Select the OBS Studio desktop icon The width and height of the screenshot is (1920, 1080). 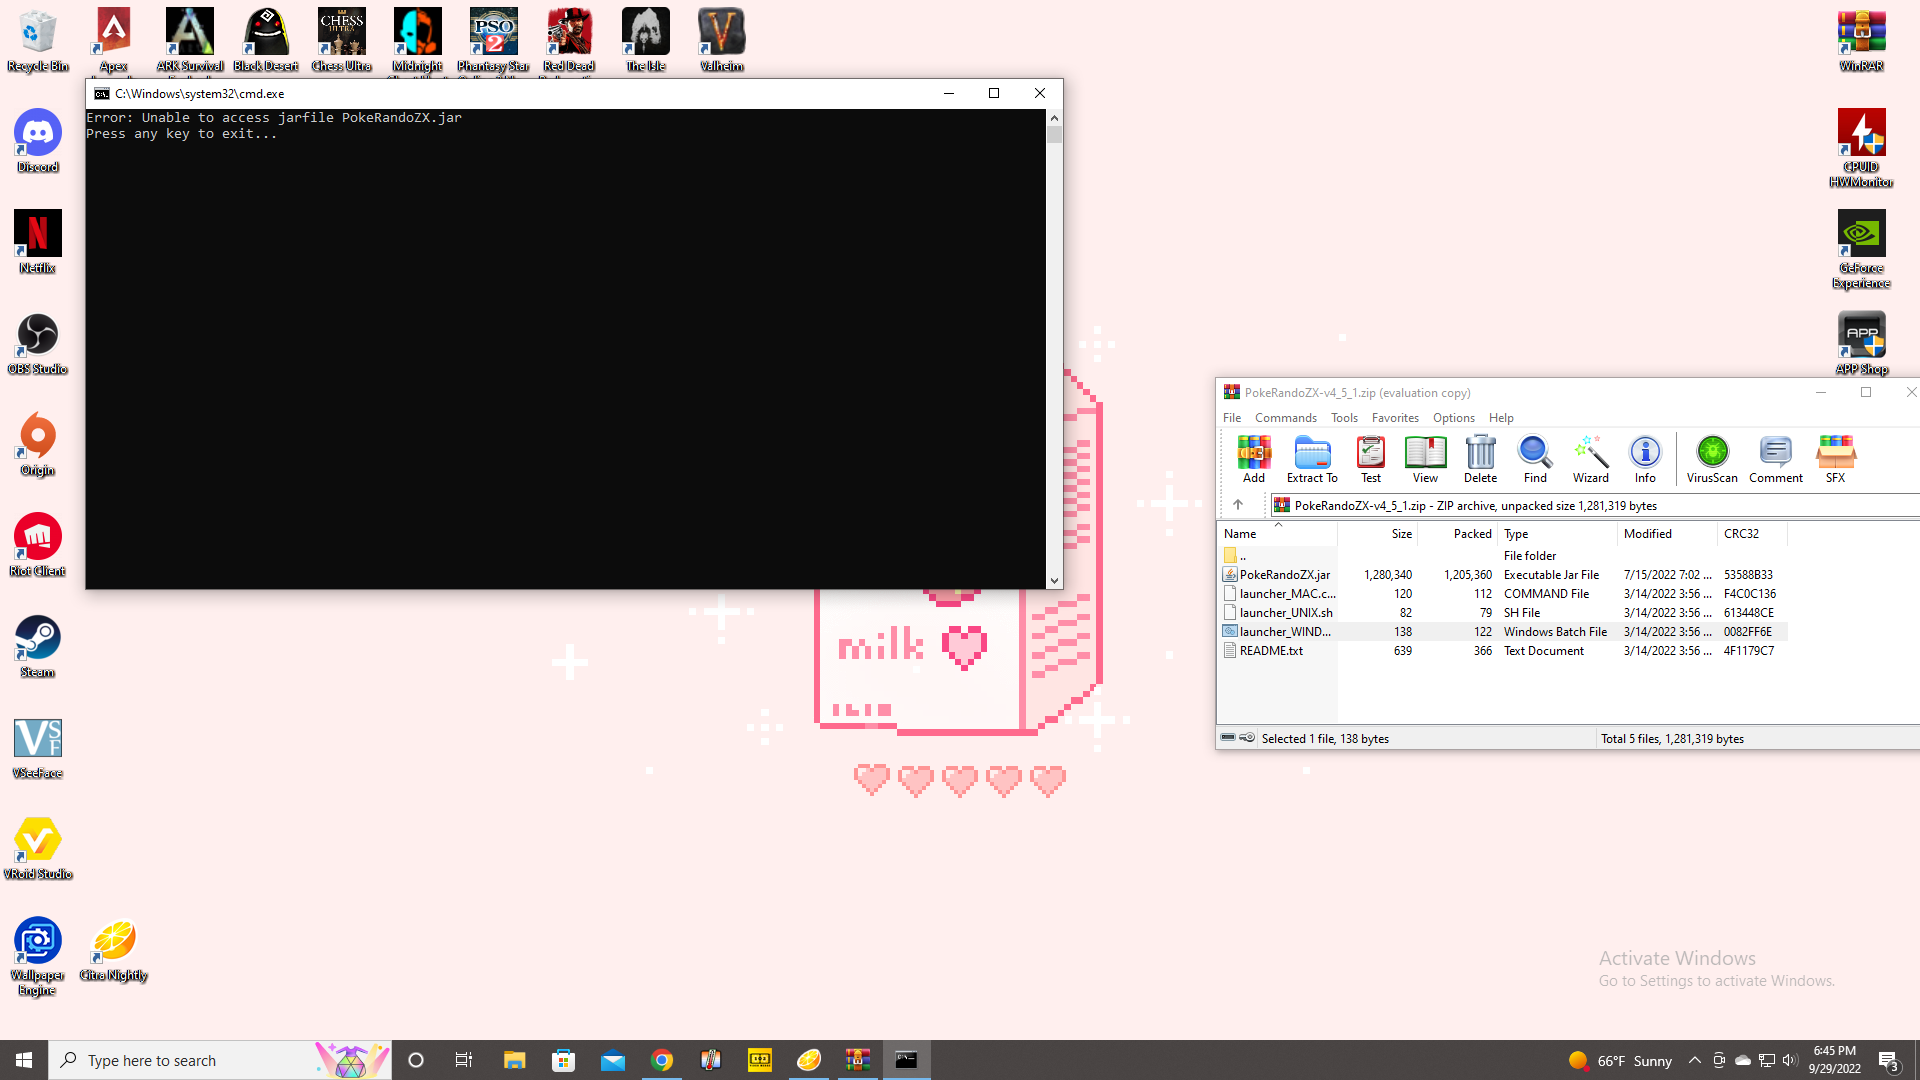(38, 344)
